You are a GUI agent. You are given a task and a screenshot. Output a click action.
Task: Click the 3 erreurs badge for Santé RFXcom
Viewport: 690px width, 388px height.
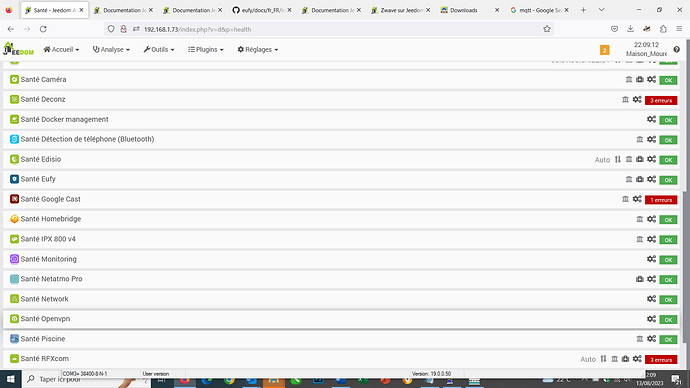pos(661,360)
